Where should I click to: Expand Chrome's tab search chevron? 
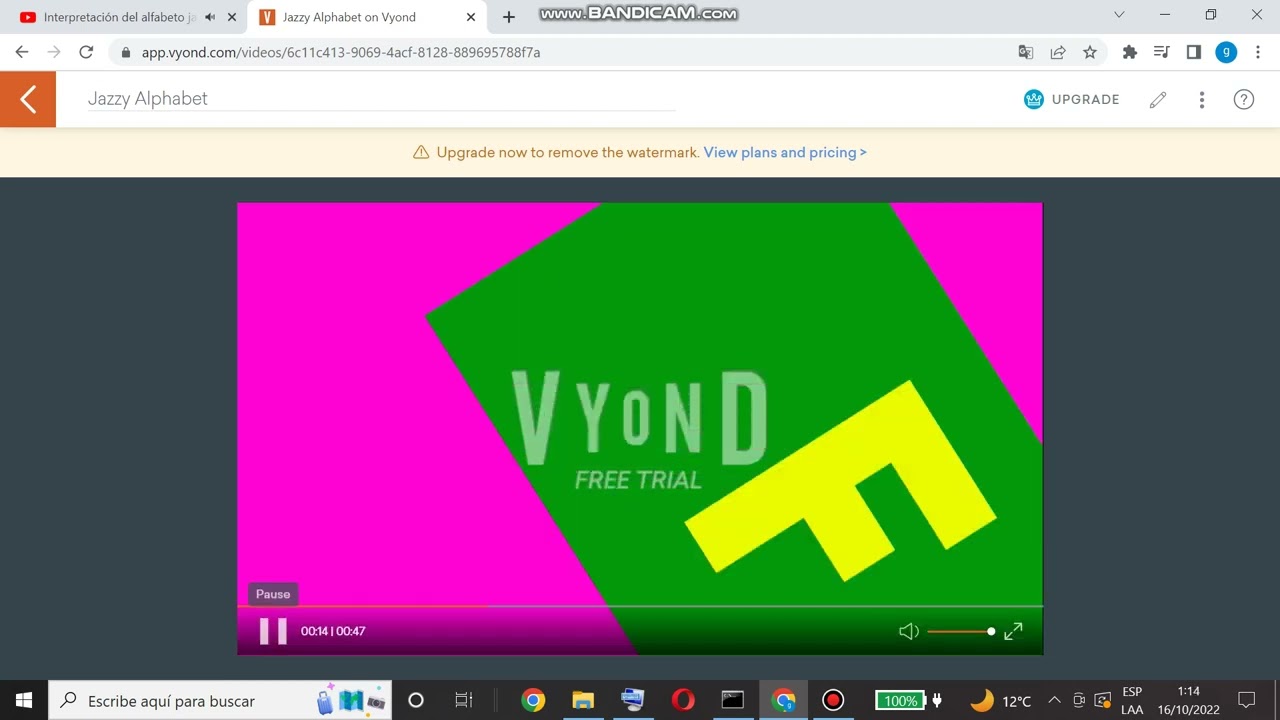click(x=1119, y=15)
